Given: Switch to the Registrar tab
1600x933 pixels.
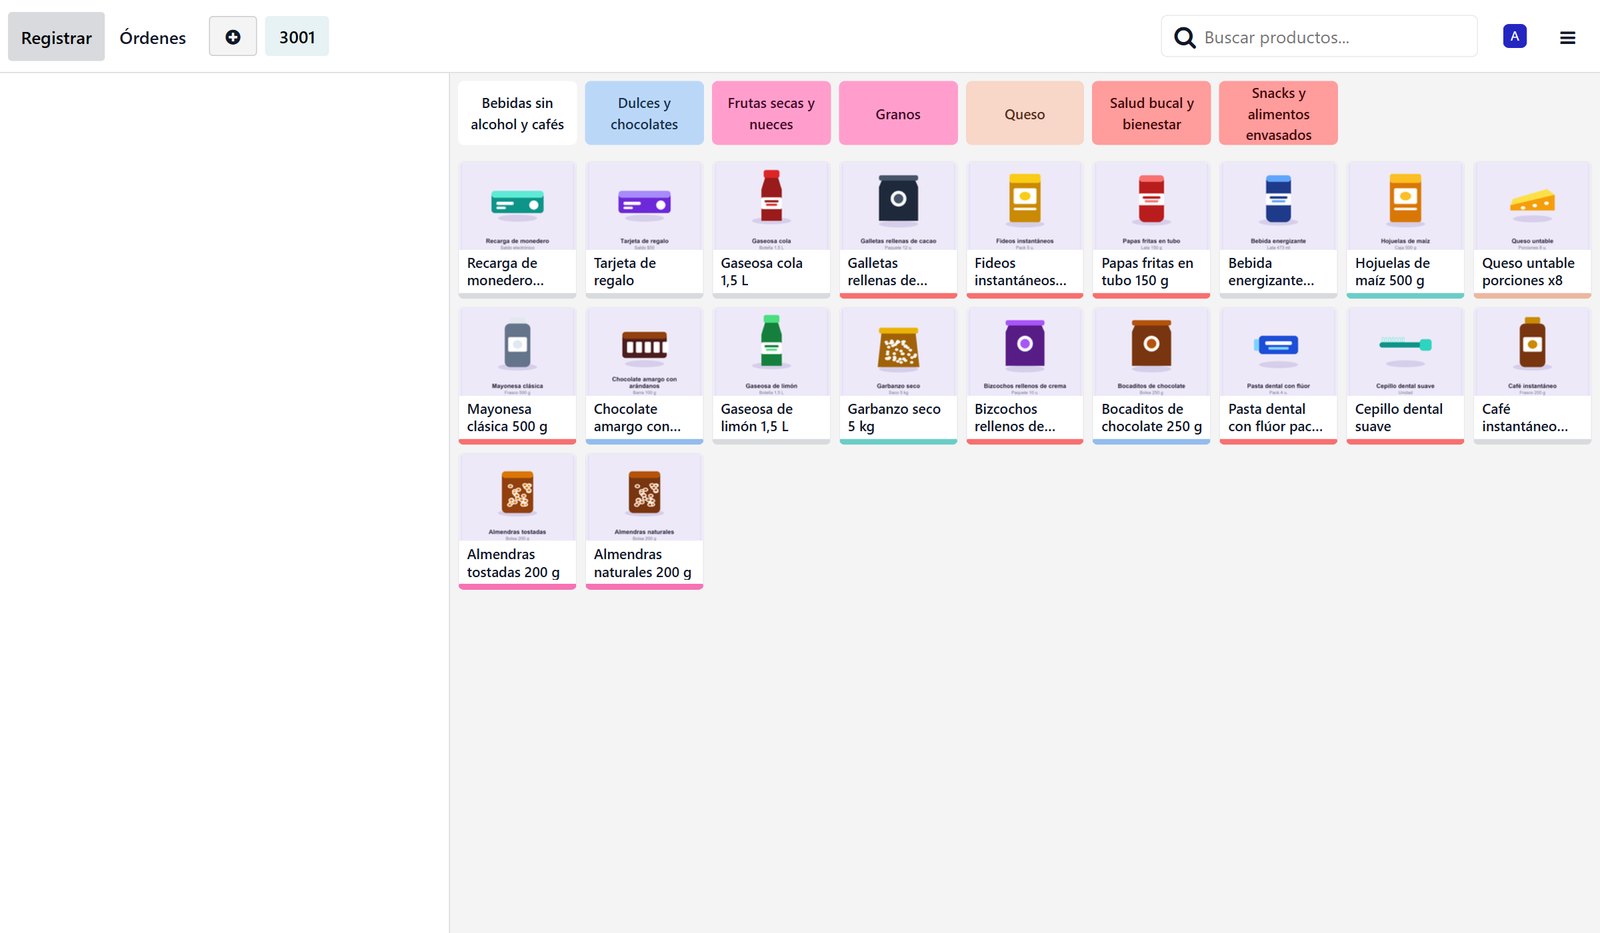Looking at the screenshot, I should (x=56, y=37).
